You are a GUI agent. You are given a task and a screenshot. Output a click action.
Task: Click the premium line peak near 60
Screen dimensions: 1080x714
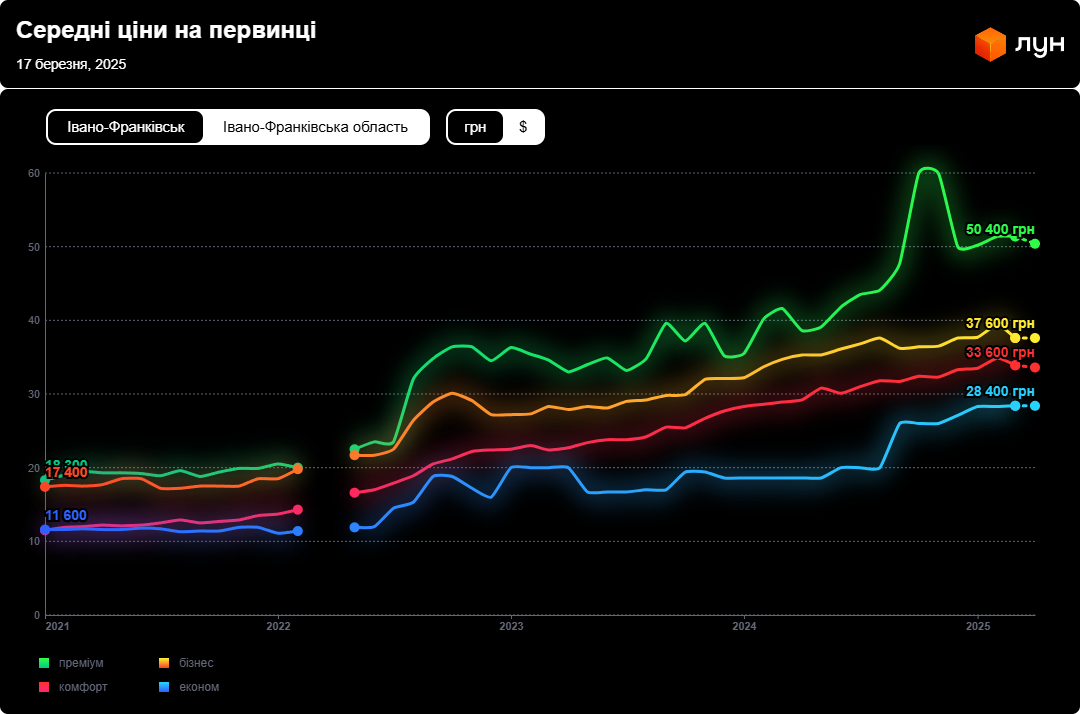(x=927, y=168)
